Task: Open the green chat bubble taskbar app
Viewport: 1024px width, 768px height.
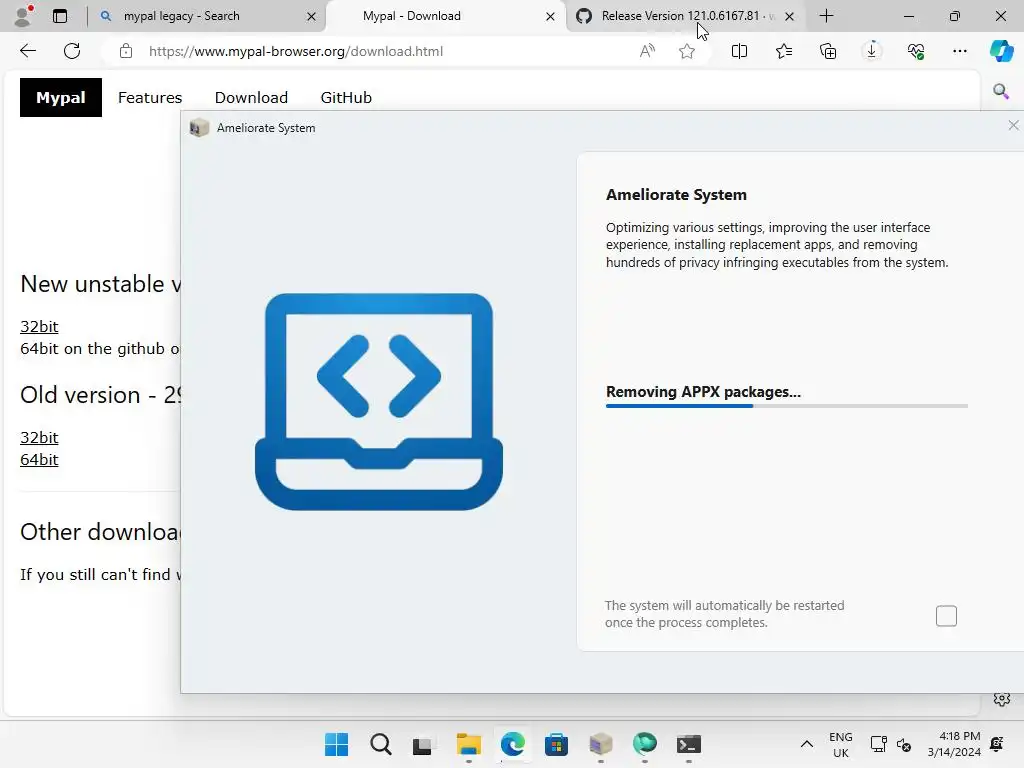Action: pyautogui.click(x=645, y=744)
